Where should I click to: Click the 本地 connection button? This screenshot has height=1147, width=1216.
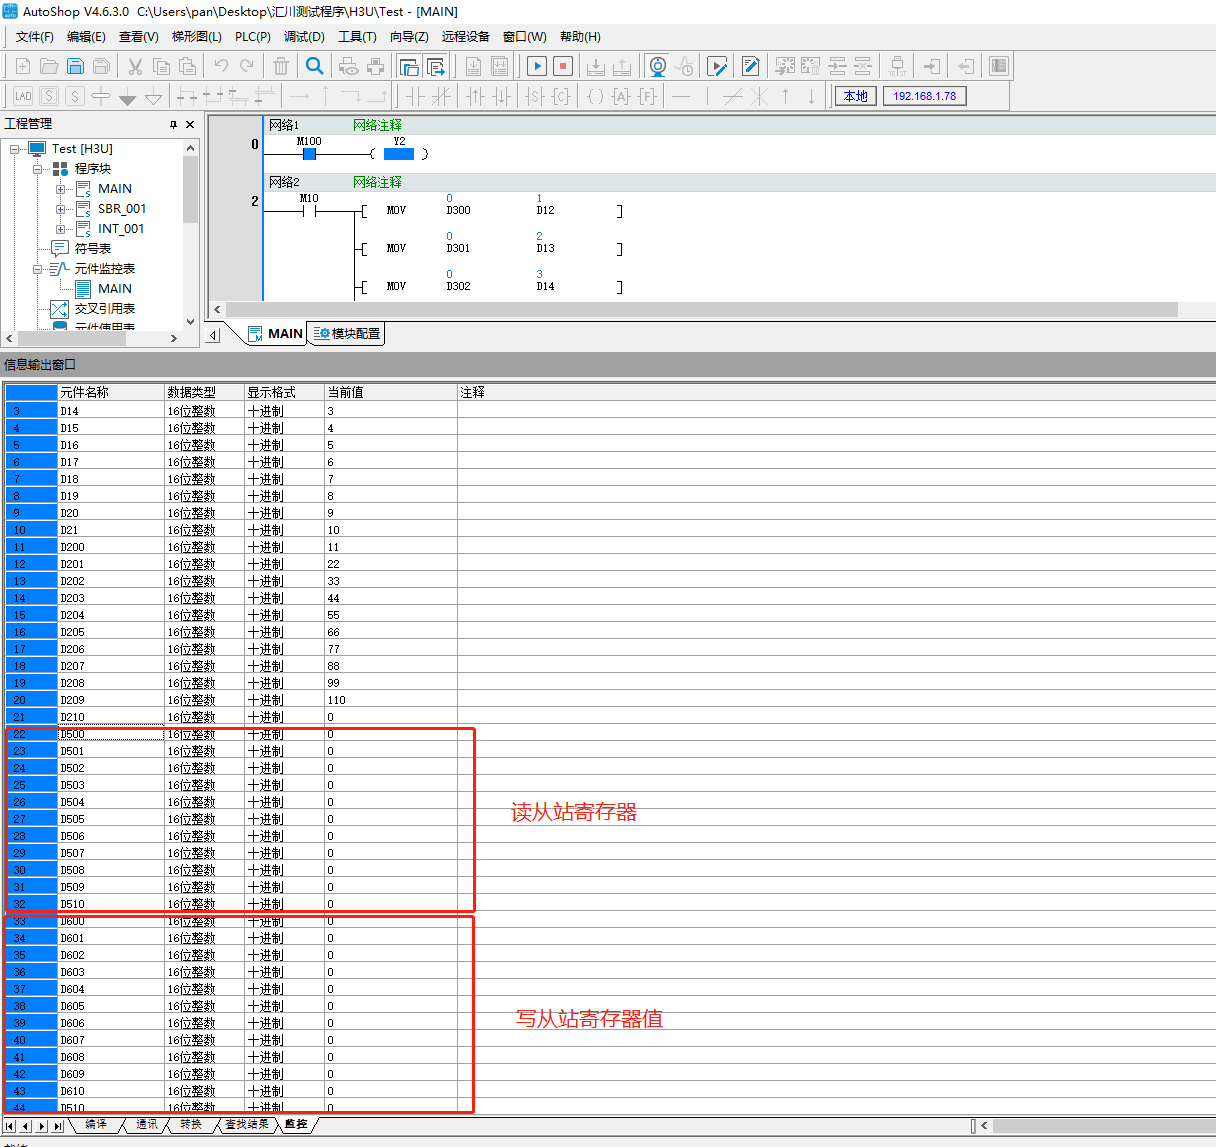pyautogui.click(x=856, y=96)
